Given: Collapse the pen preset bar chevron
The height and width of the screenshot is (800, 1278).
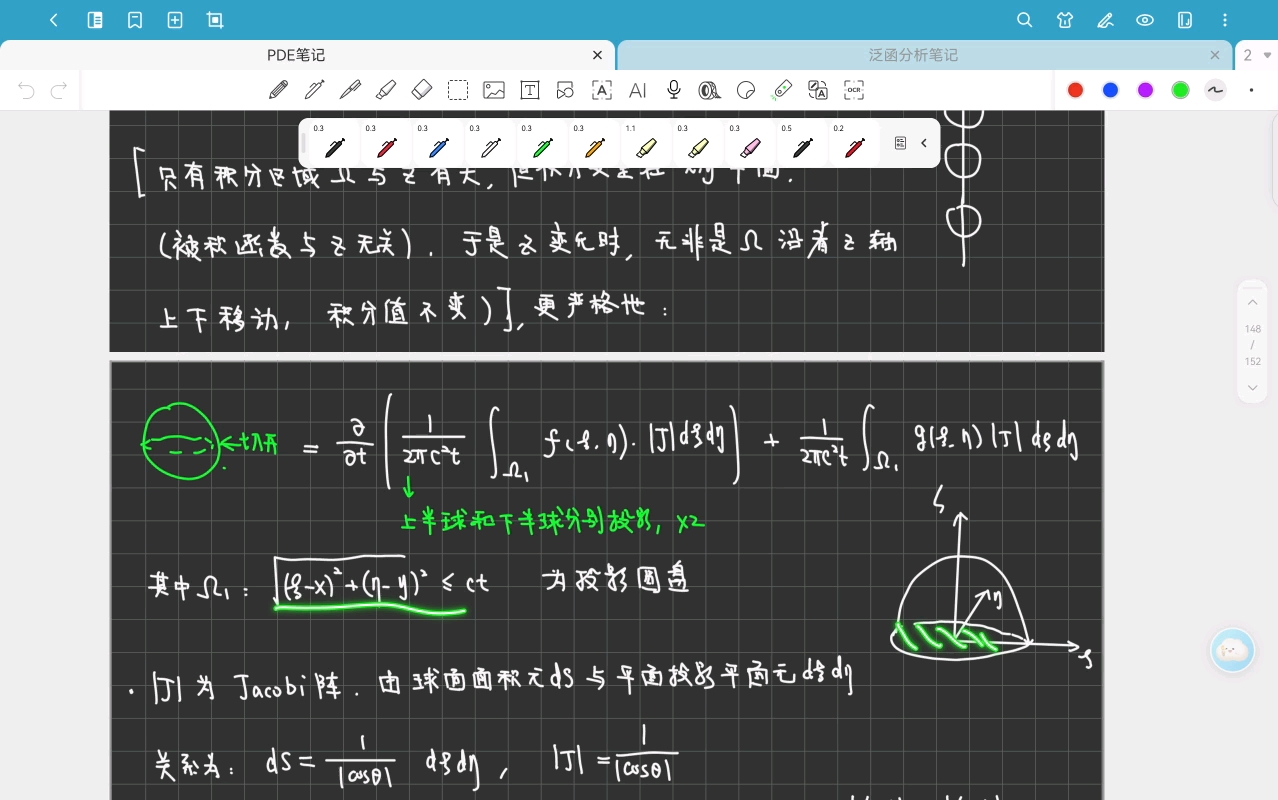Looking at the screenshot, I should click(x=924, y=143).
